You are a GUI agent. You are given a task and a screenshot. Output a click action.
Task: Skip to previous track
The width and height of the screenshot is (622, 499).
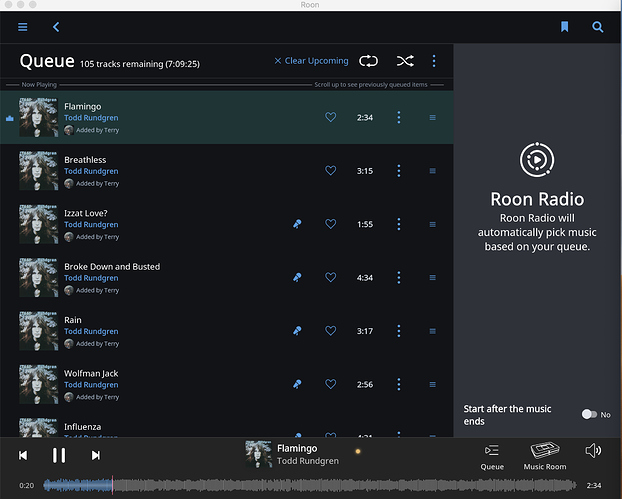point(23,455)
